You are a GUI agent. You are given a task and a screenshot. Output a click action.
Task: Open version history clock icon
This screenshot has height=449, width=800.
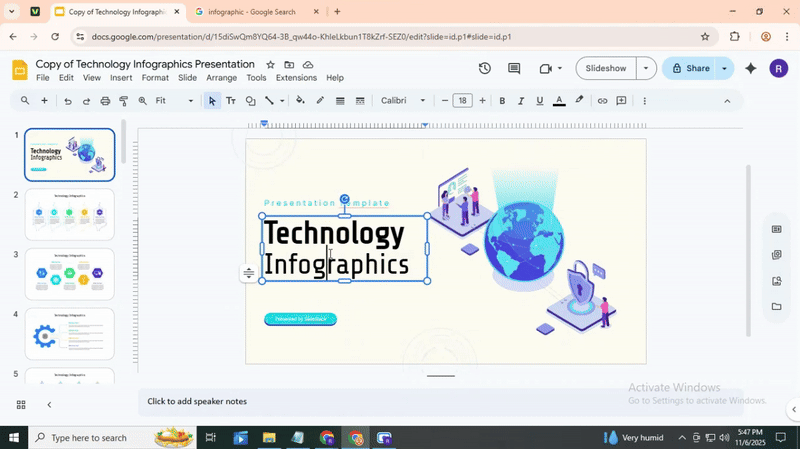point(485,69)
